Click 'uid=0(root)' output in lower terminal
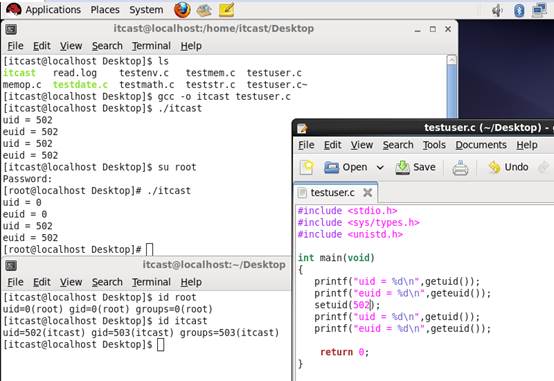Viewport: 554px width, 381px height. click(x=33, y=309)
